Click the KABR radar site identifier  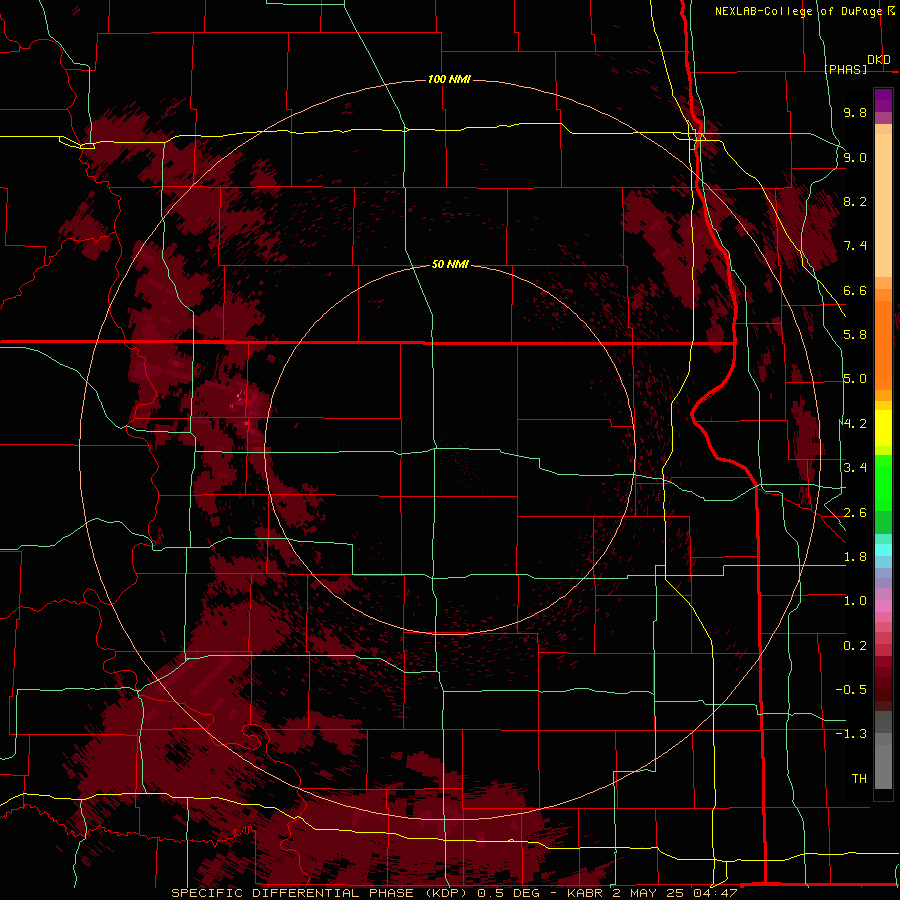[585, 893]
